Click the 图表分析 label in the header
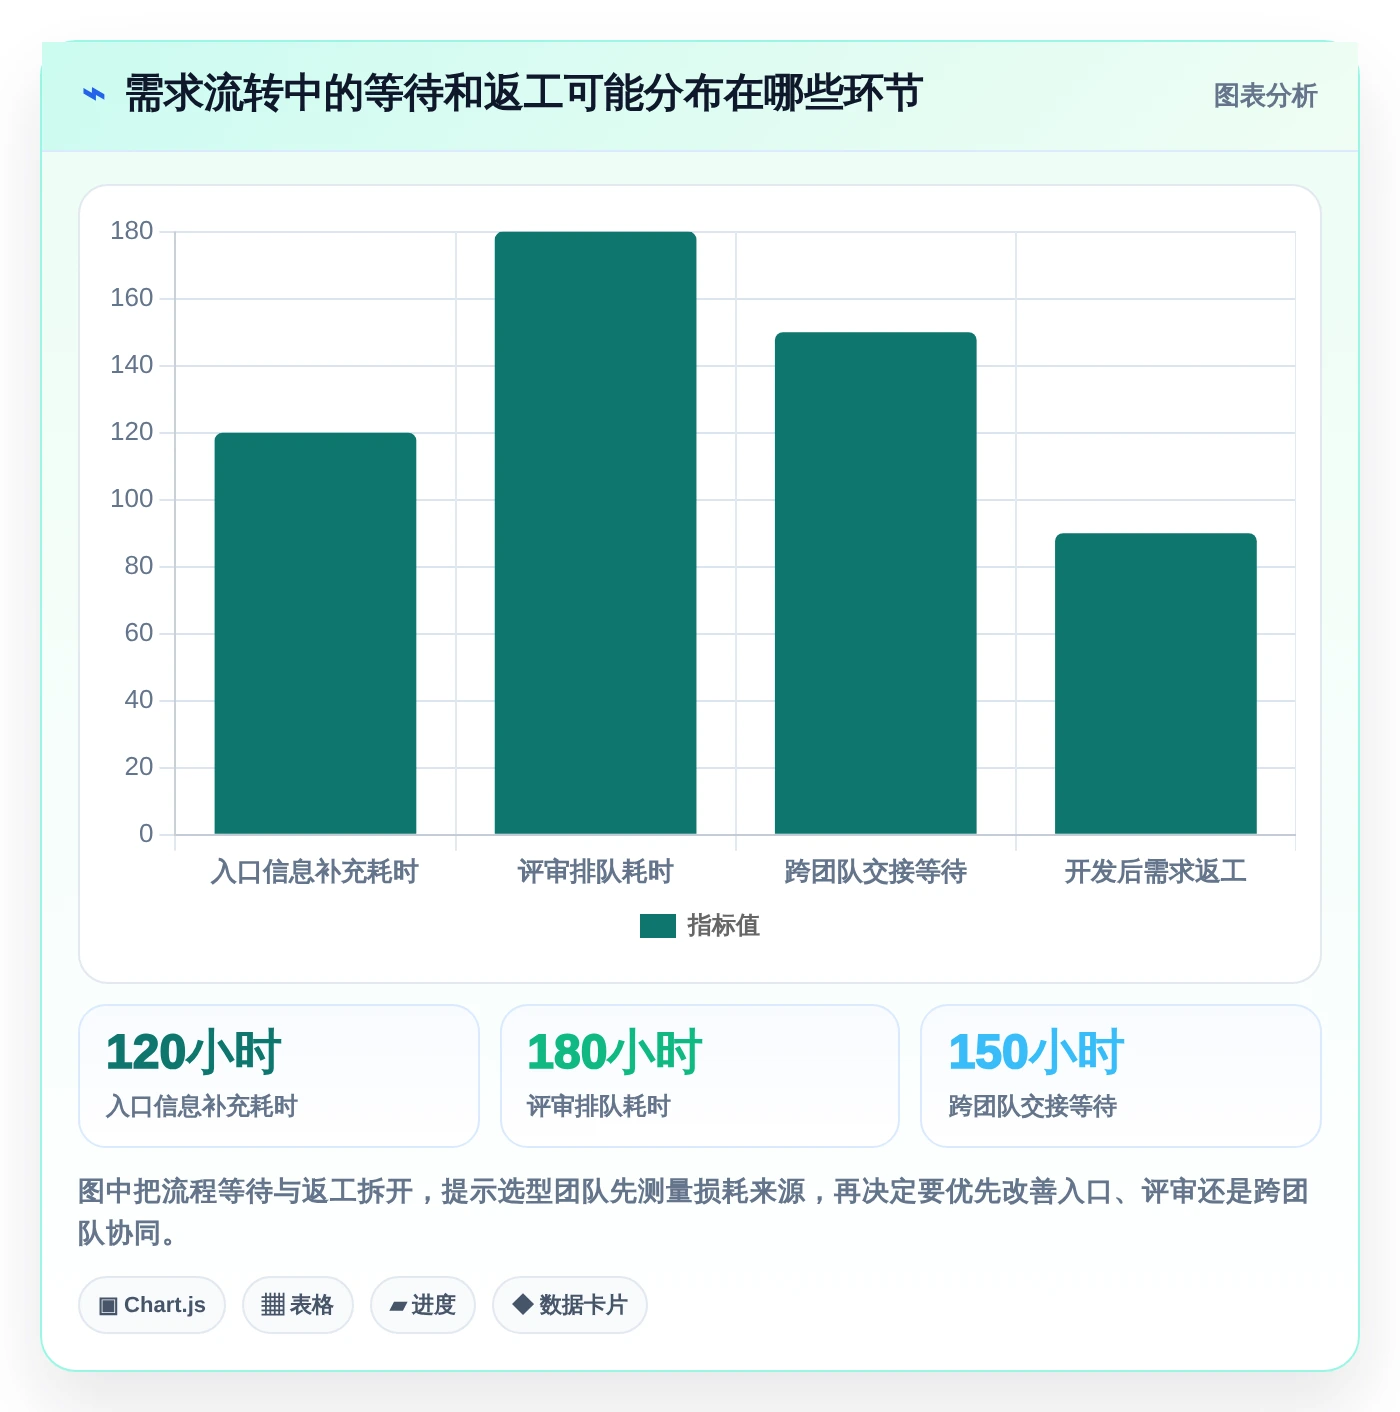This screenshot has width=1400, height=1412. pyautogui.click(x=1265, y=96)
